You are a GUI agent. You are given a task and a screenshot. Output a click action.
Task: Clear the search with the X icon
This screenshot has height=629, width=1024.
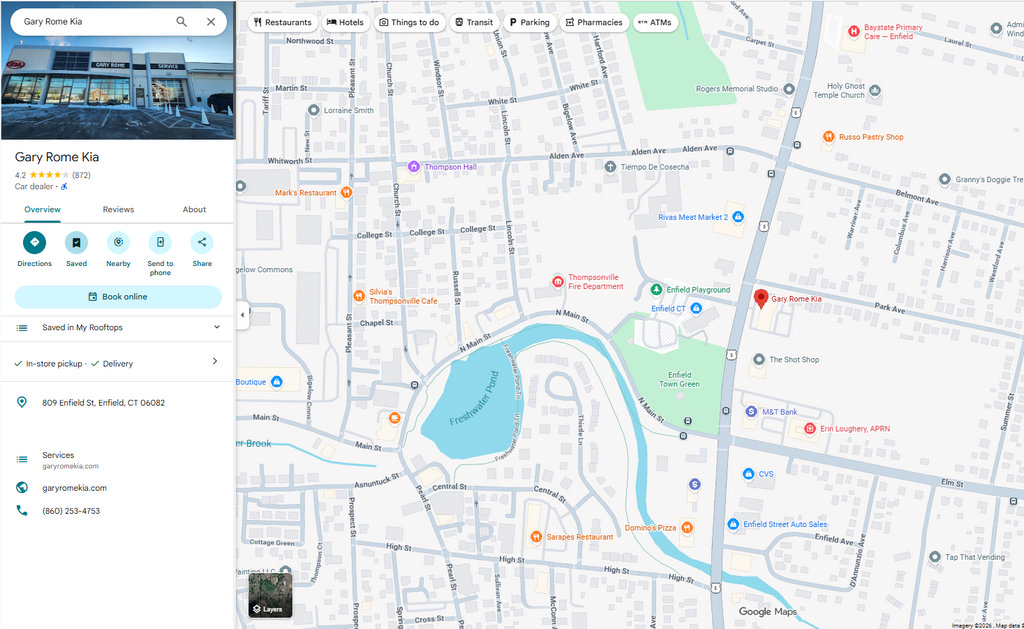click(x=211, y=22)
